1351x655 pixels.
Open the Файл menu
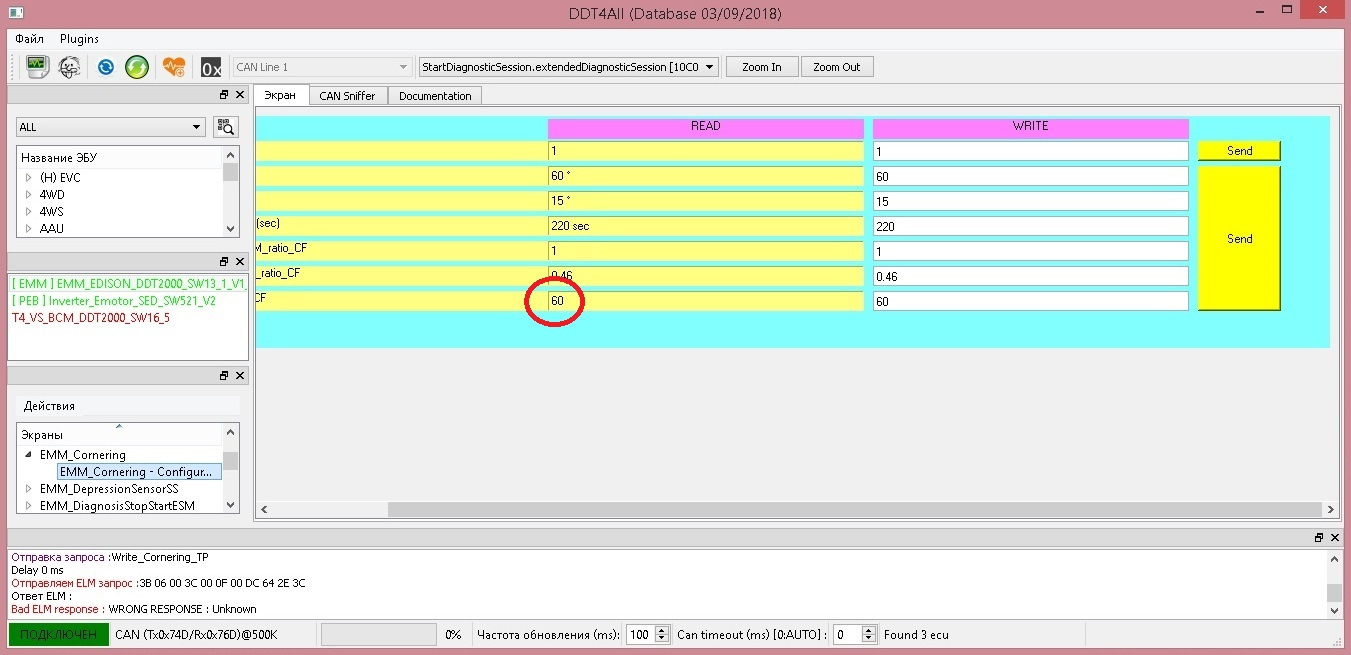pos(29,38)
